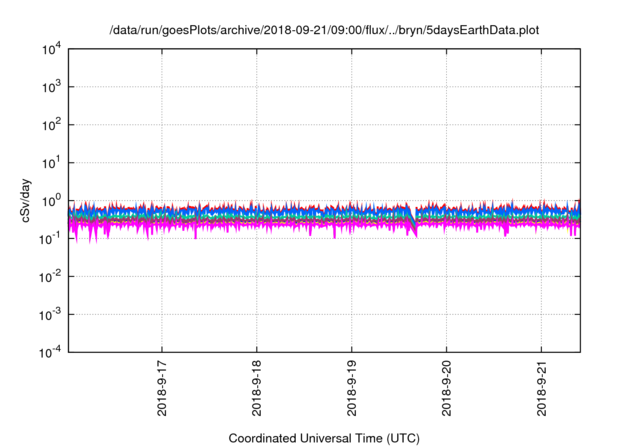640x448 pixels.
Task: Click the 10^3 y-axis tick label
Action: pyautogui.click(x=51, y=87)
